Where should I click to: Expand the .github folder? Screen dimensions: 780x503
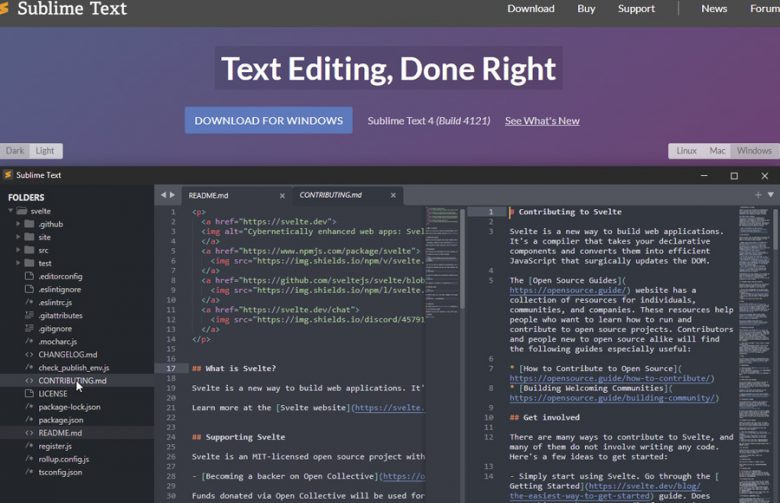18,224
